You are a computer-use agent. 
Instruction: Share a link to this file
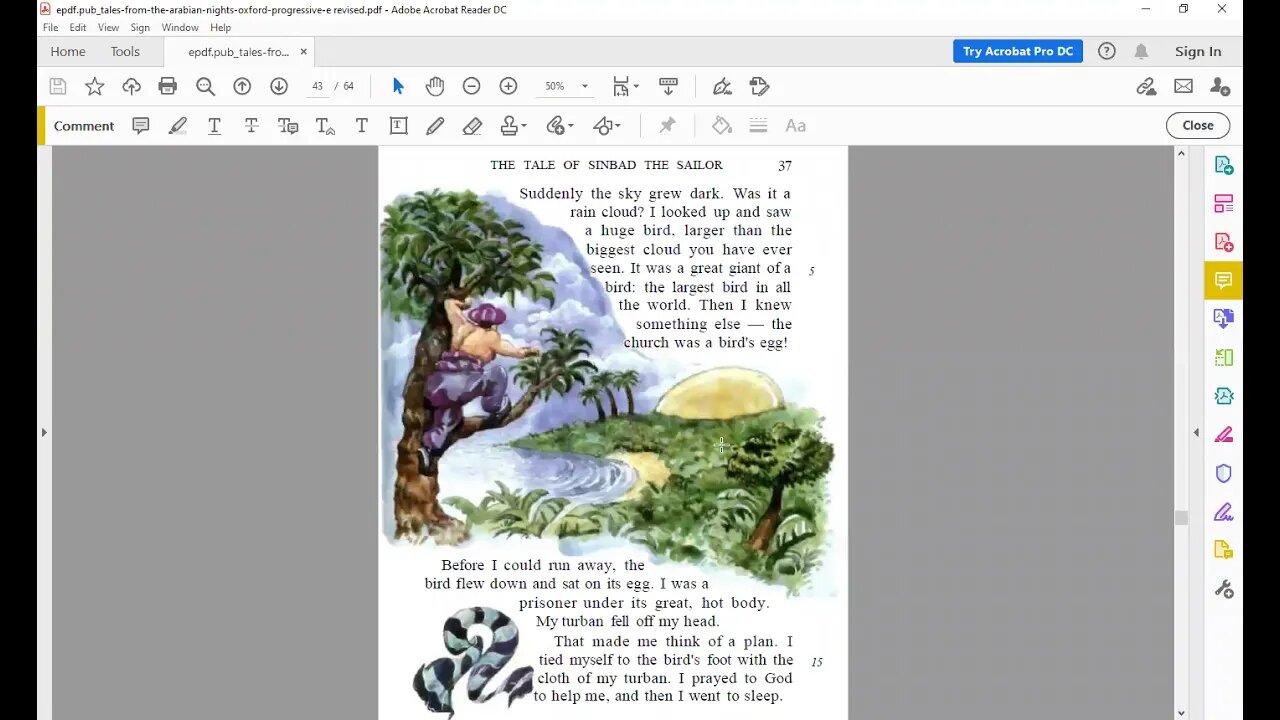1146,86
